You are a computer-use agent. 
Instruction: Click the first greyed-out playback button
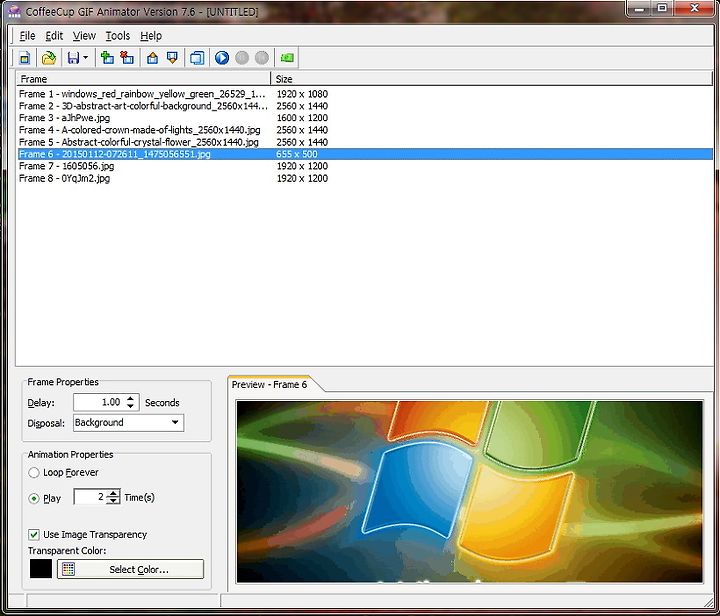pos(242,58)
